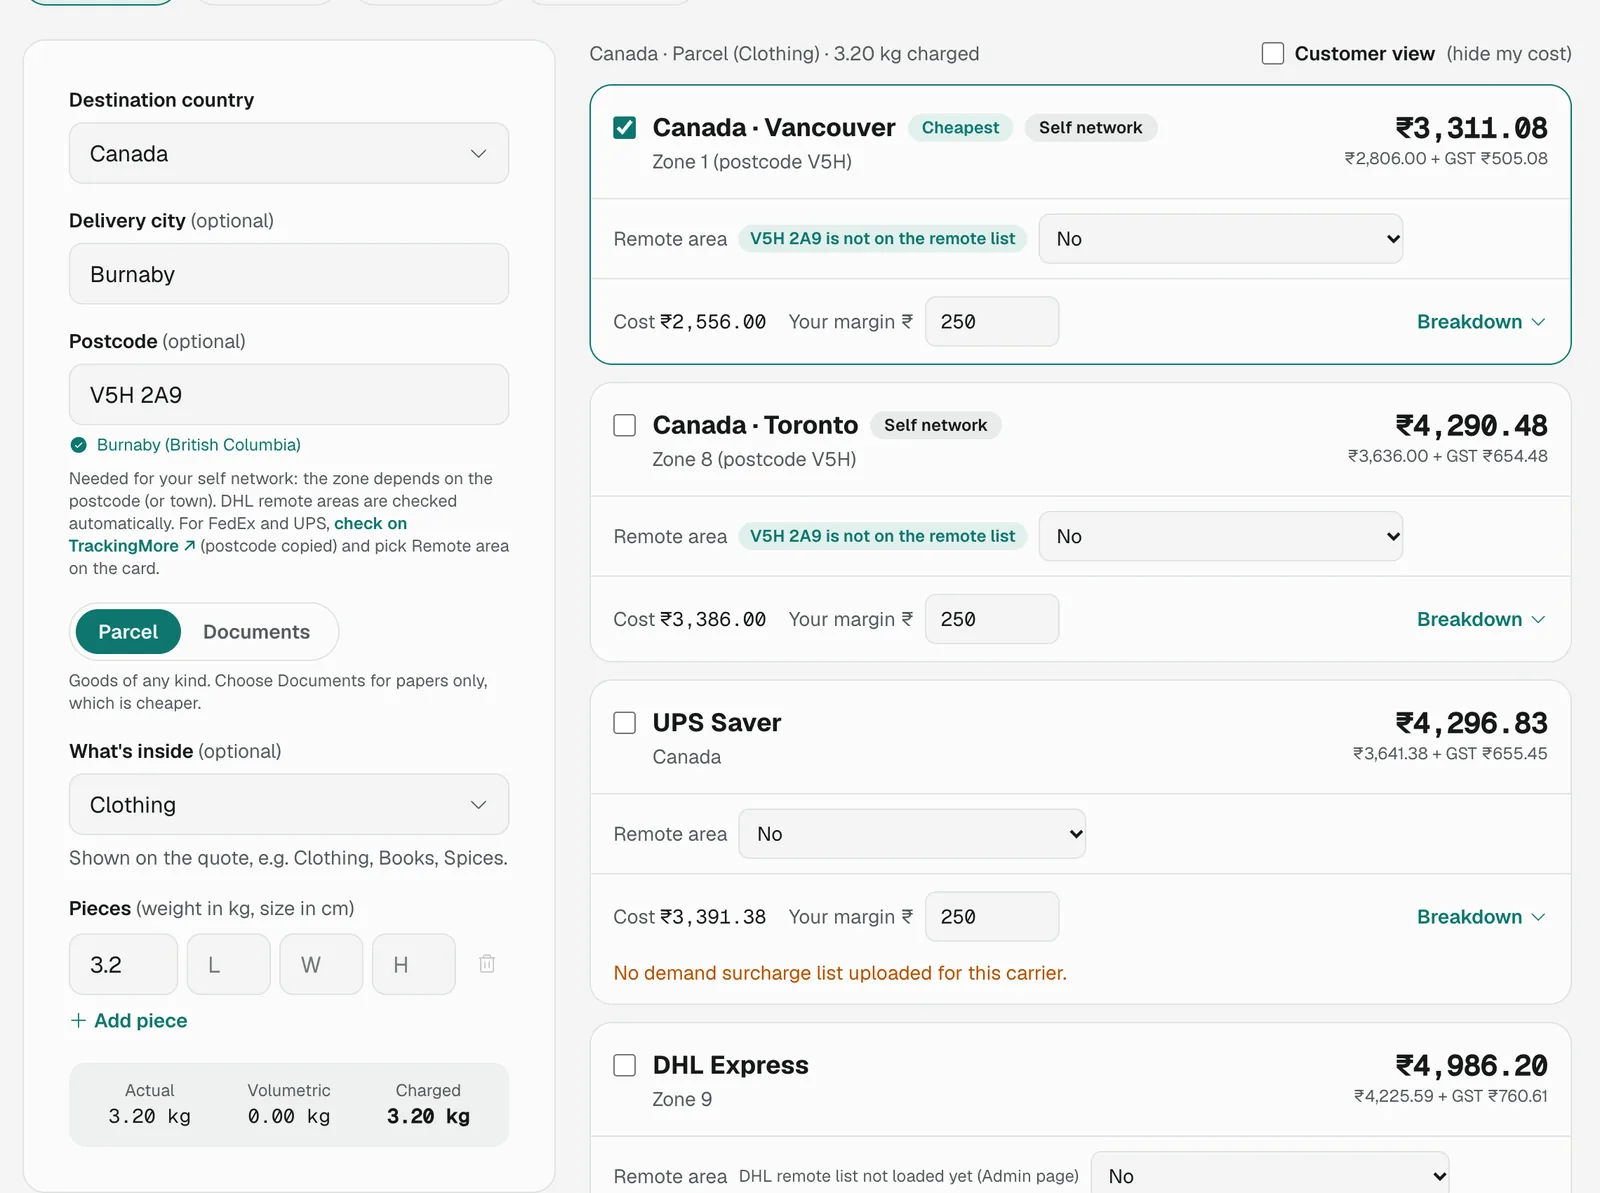Image resolution: width=1600 pixels, height=1193 pixels.
Task: Click the Vancouver total price ₹3,311.08
Action: (1471, 128)
